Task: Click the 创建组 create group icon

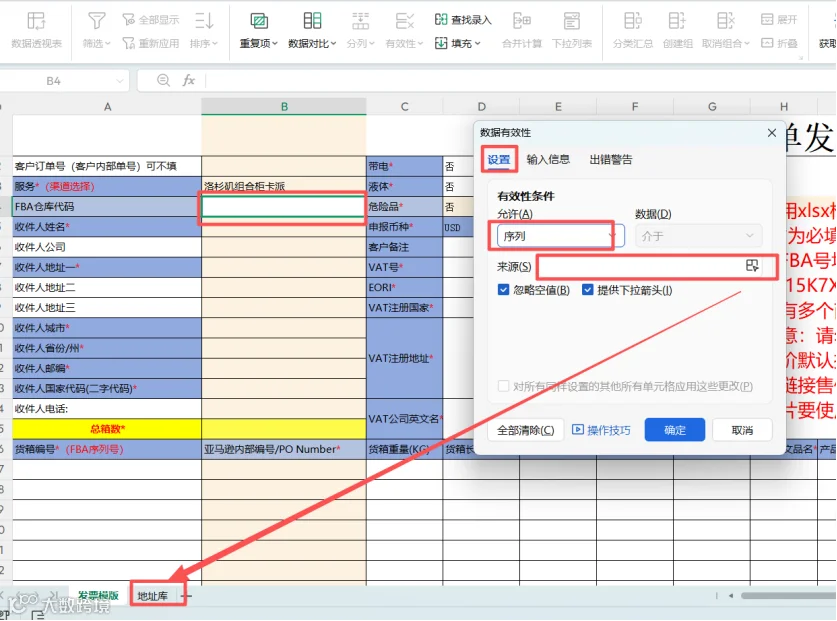Action: tap(677, 21)
